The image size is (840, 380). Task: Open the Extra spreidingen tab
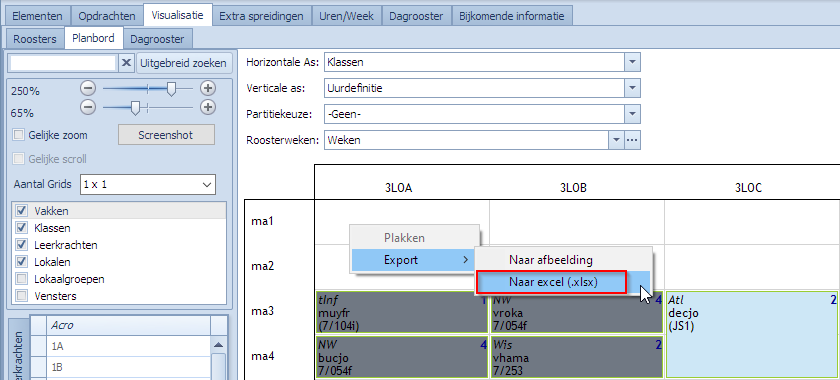coord(261,16)
